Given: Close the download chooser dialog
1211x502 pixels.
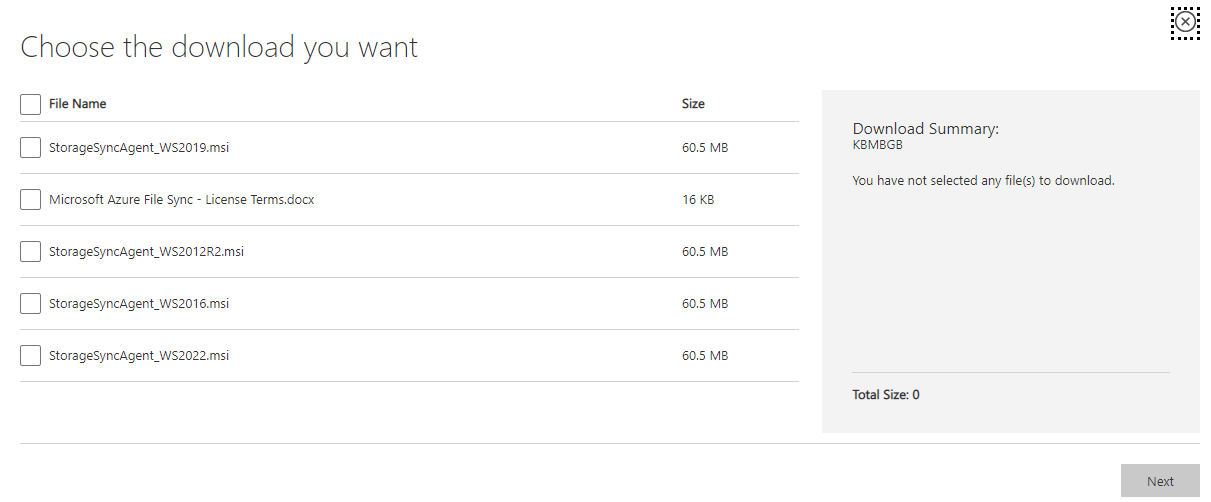Looking at the screenshot, I should [1185, 22].
